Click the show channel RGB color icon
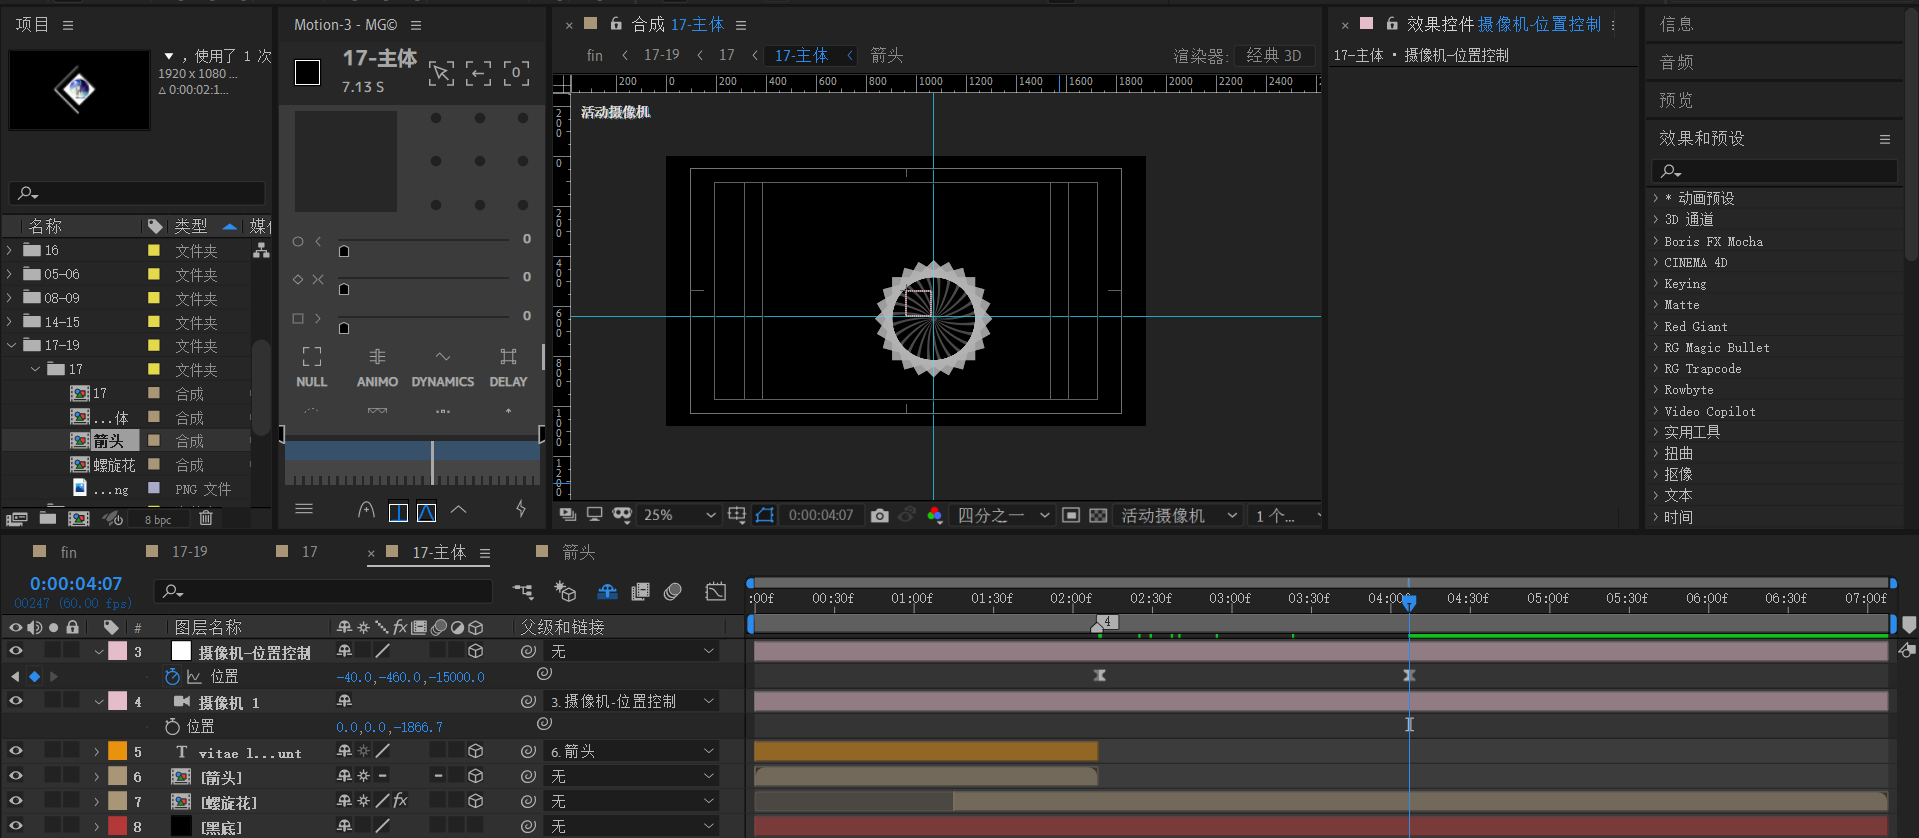 [x=935, y=515]
